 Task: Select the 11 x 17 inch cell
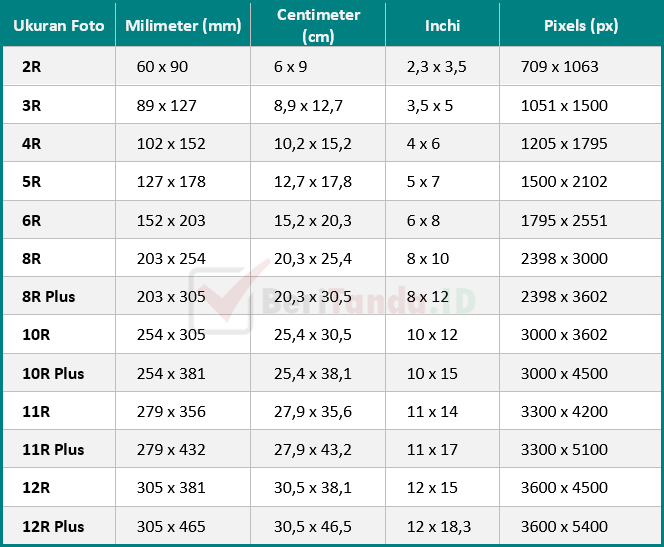coord(432,450)
